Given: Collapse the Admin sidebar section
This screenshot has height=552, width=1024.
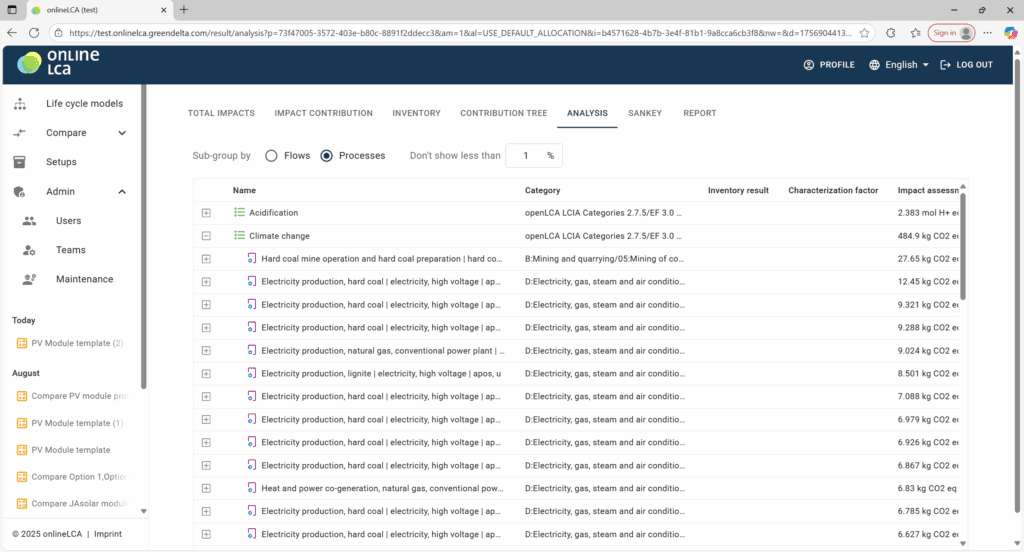Looking at the screenshot, I should pos(122,192).
